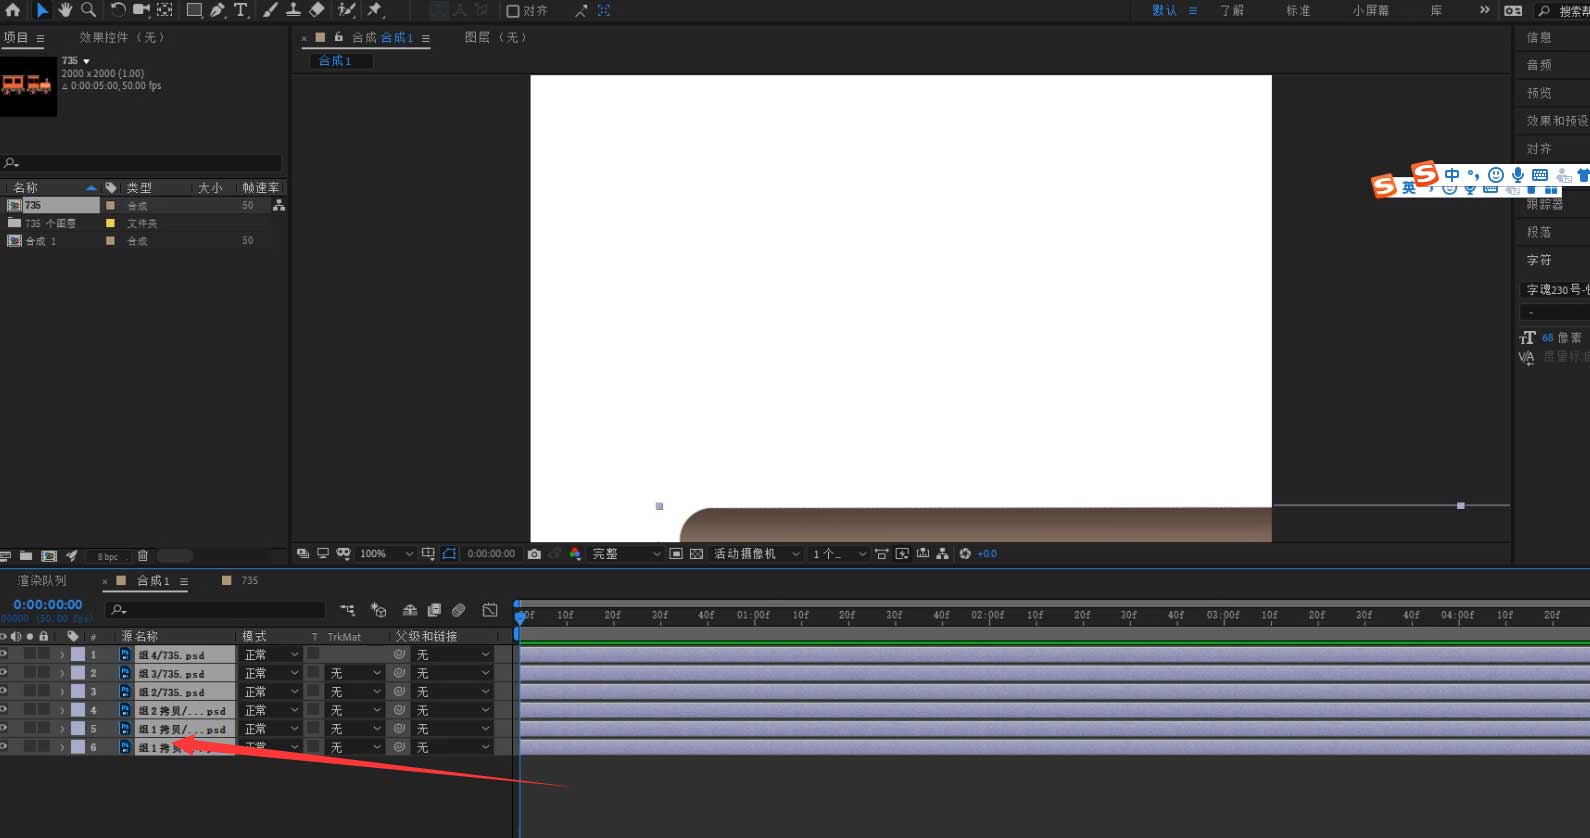Viewport: 1590px width, 838px height.
Task: Select the Zoom magnifier tool
Action: [x=88, y=10]
